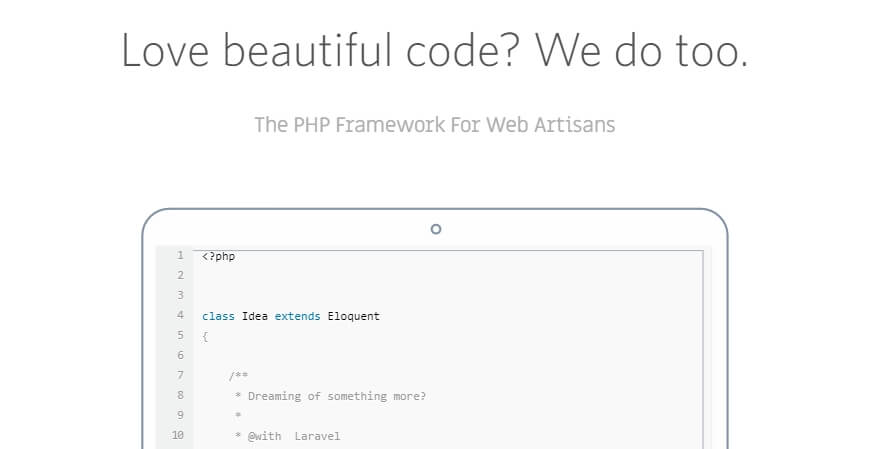Click the "Eloquent" parent class name
878x449 pixels.
click(x=354, y=316)
